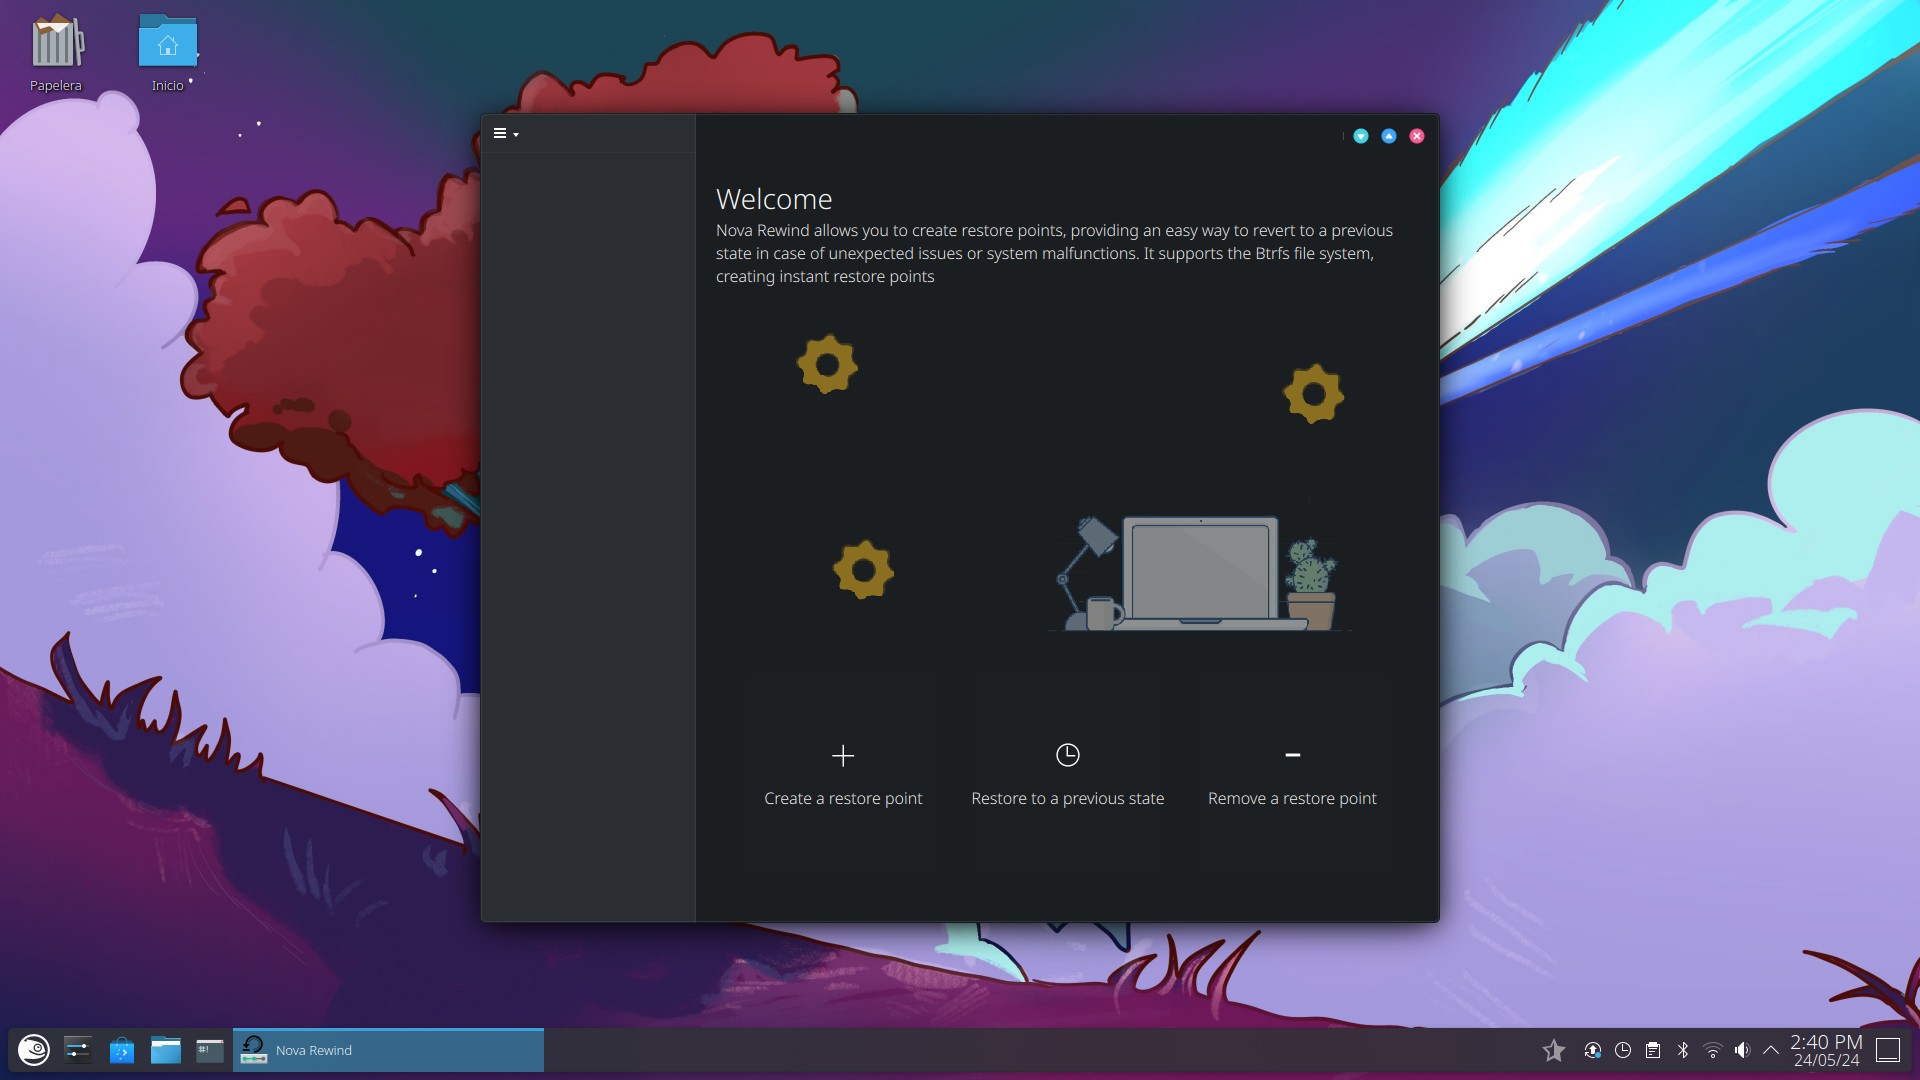
Task: Click the clock icon for restoring previous state
Action: click(1067, 755)
